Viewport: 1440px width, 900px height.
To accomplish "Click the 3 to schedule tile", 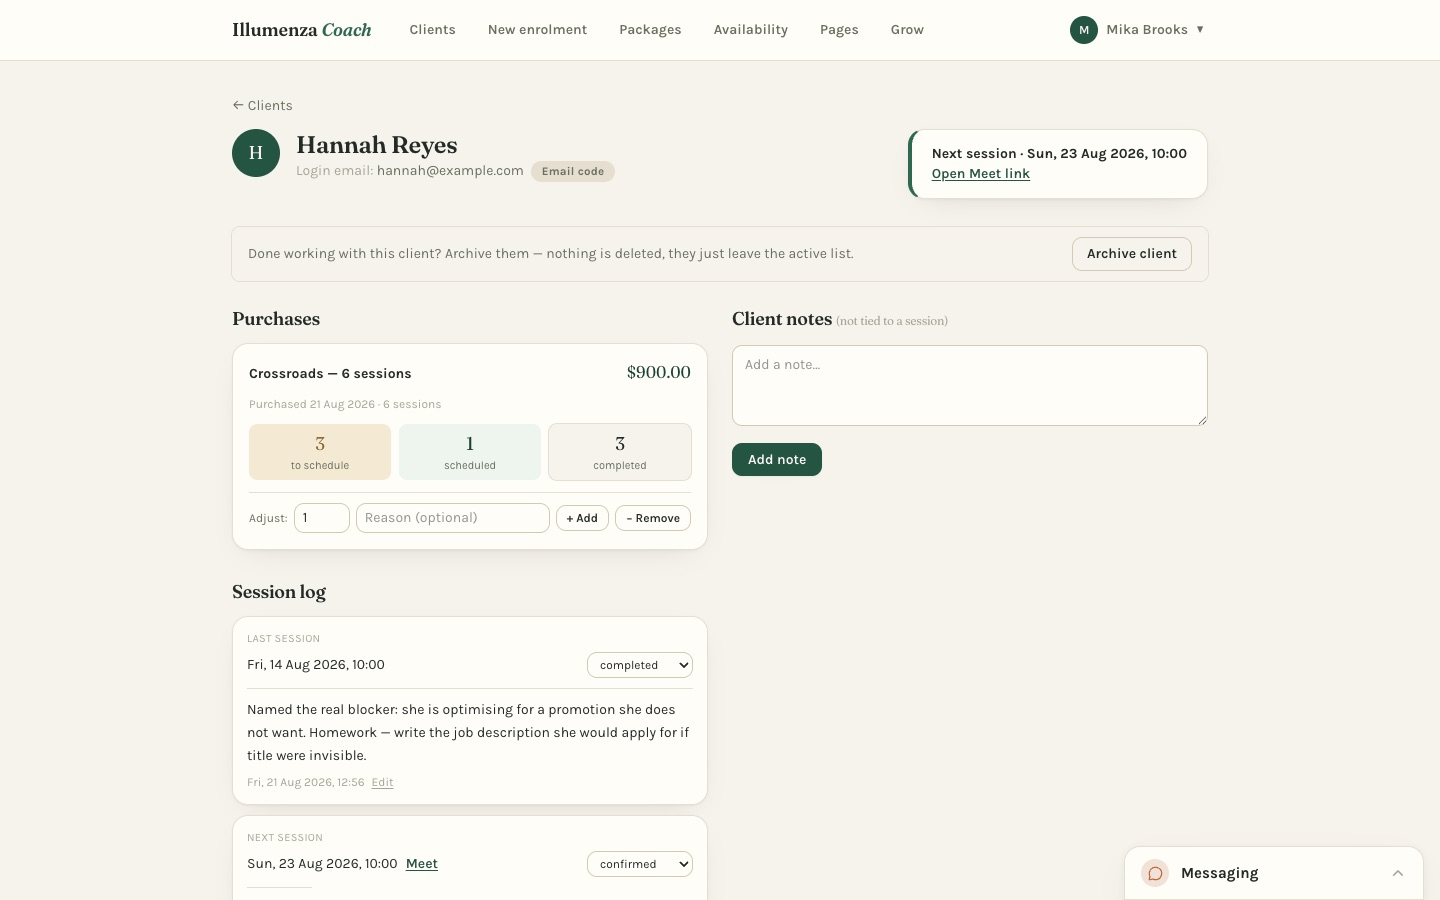I will tap(320, 452).
